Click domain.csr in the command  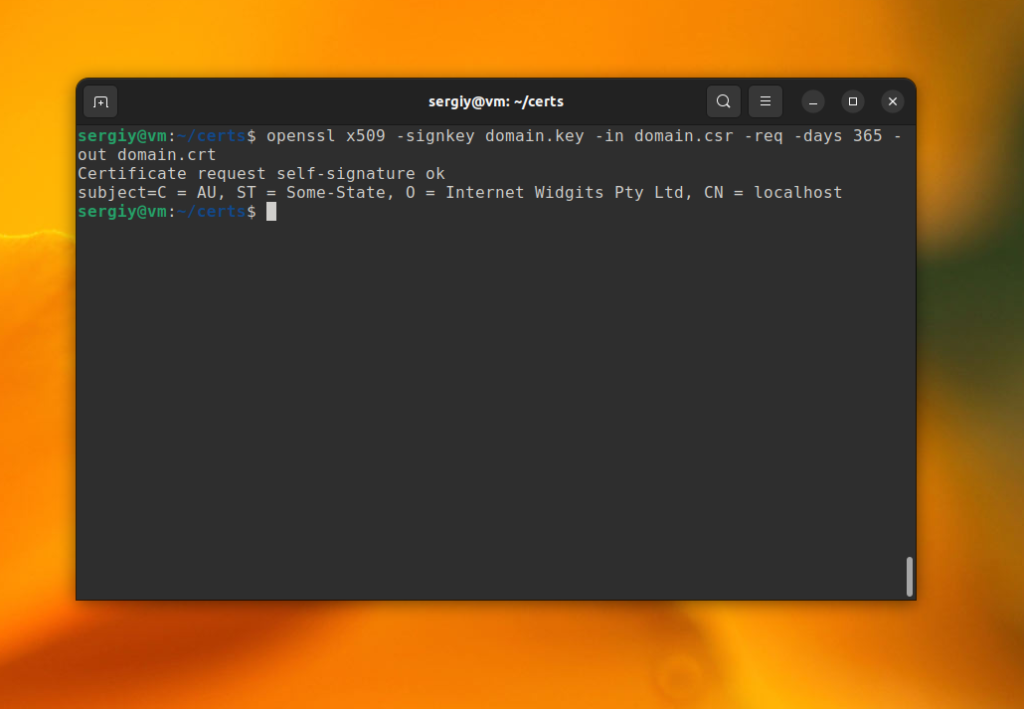click(x=683, y=136)
